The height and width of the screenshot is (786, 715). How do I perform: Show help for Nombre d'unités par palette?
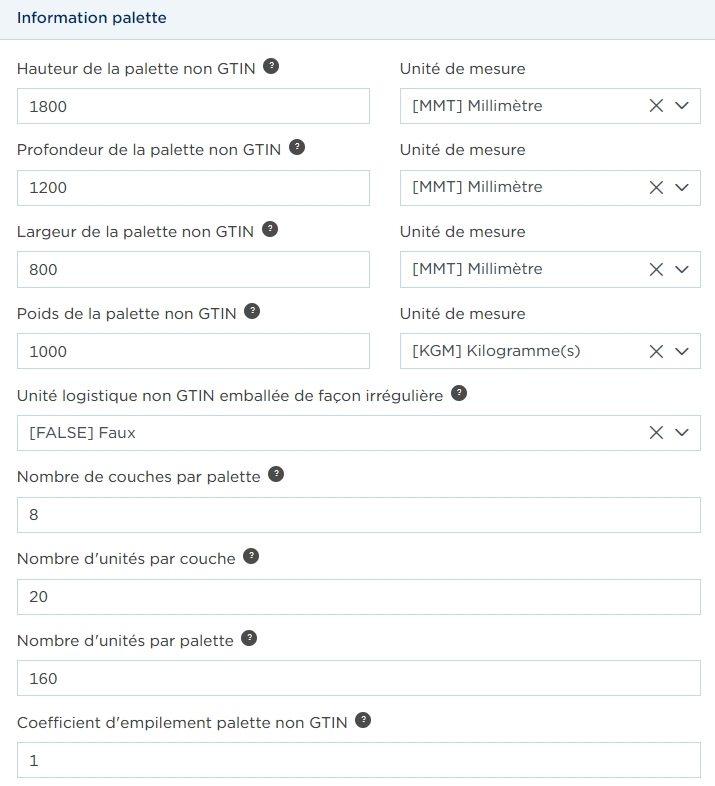tap(249, 639)
